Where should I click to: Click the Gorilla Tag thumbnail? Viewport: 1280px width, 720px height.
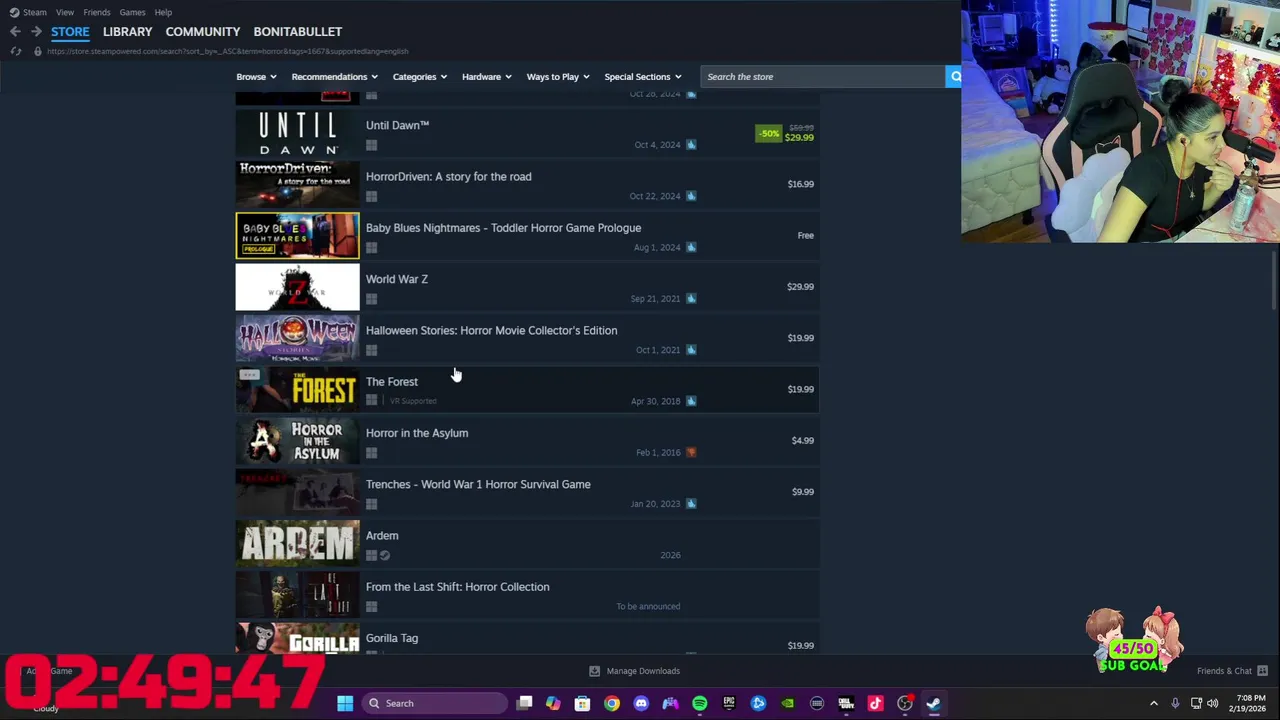point(297,638)
